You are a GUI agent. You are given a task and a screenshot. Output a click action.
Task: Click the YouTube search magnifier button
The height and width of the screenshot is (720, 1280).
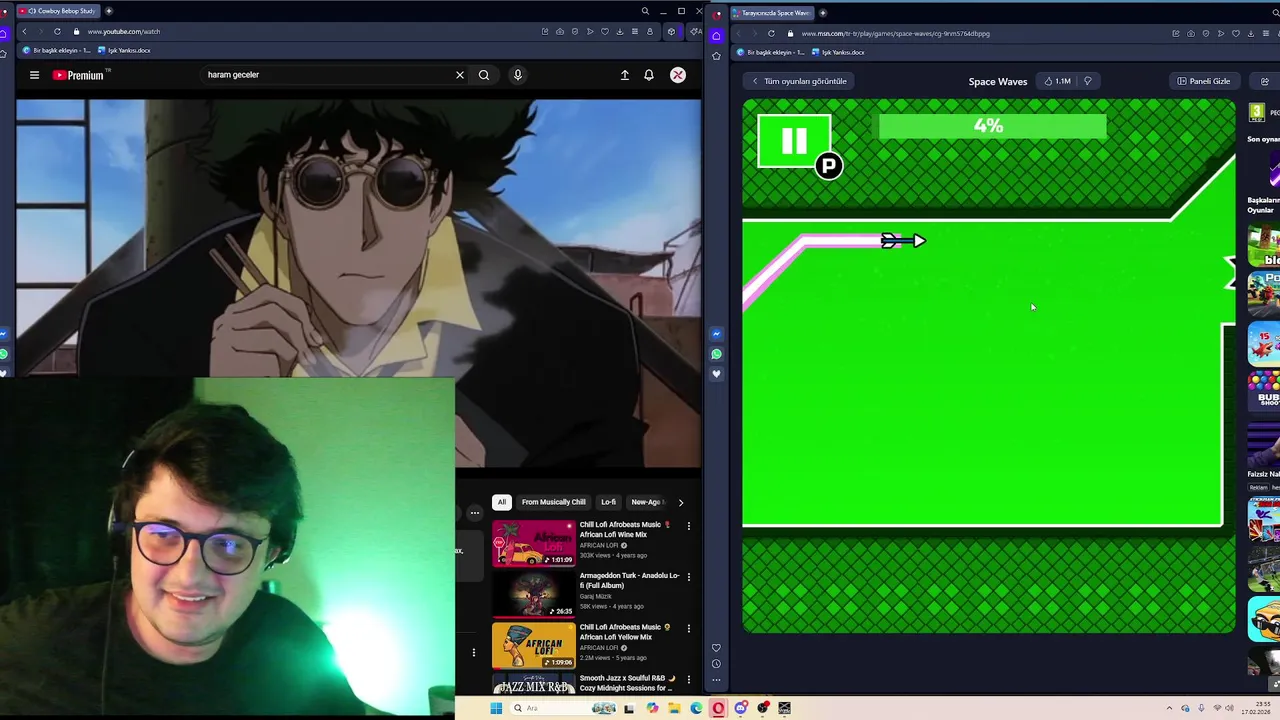click(484, 75)
